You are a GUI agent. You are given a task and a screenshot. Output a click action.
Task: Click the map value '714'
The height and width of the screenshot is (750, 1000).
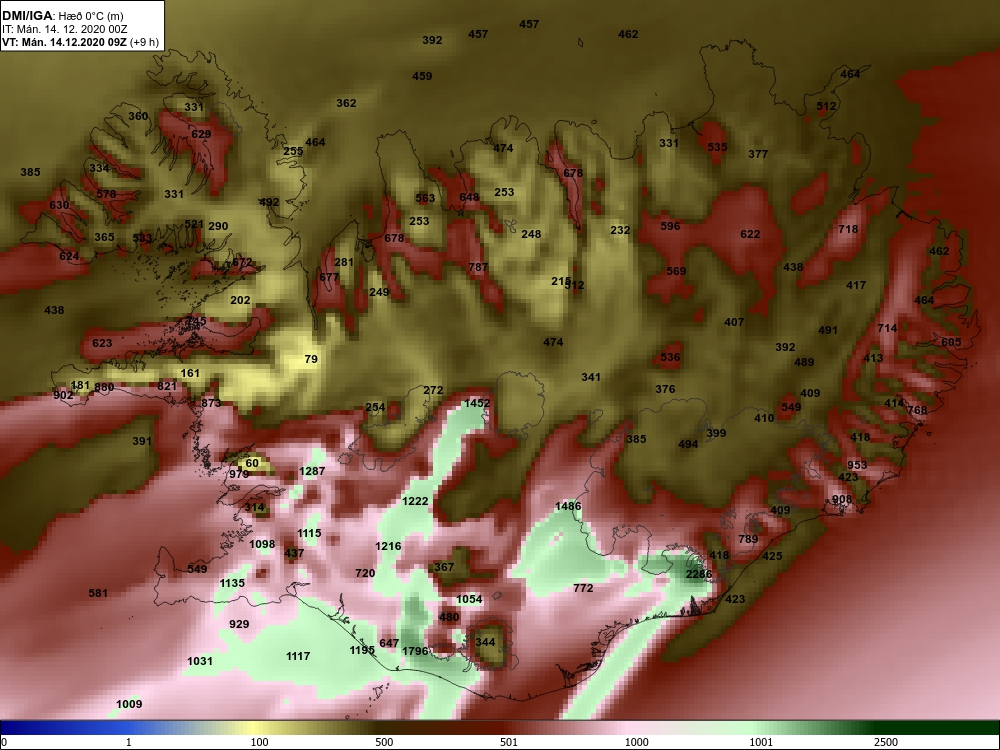click(x=887, y=328)
